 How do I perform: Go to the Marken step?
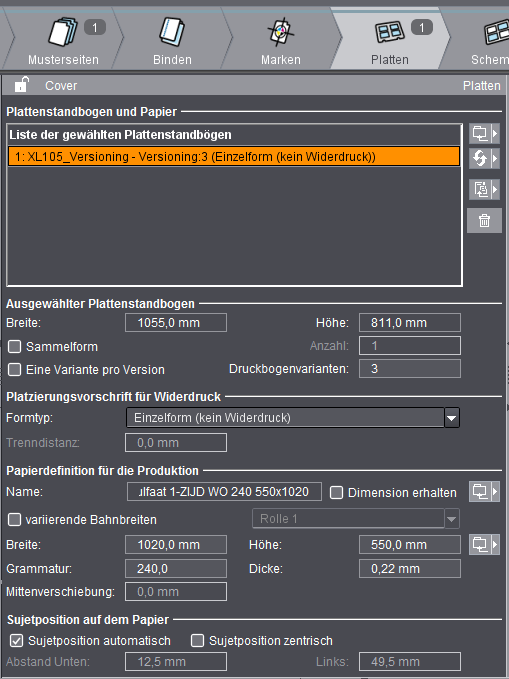[x=281, y=40]
